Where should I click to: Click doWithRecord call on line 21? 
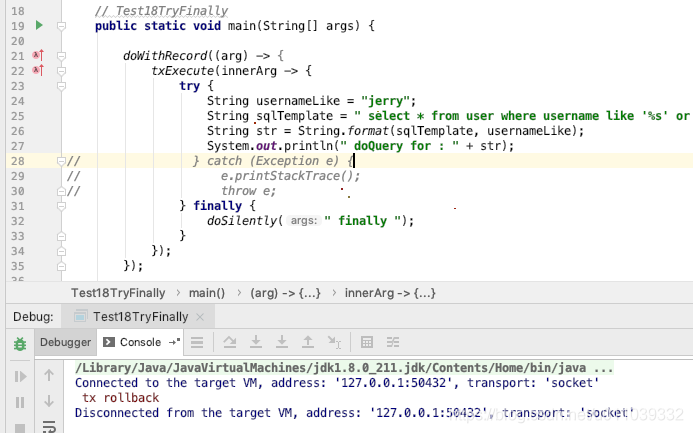tap(165, 56)
